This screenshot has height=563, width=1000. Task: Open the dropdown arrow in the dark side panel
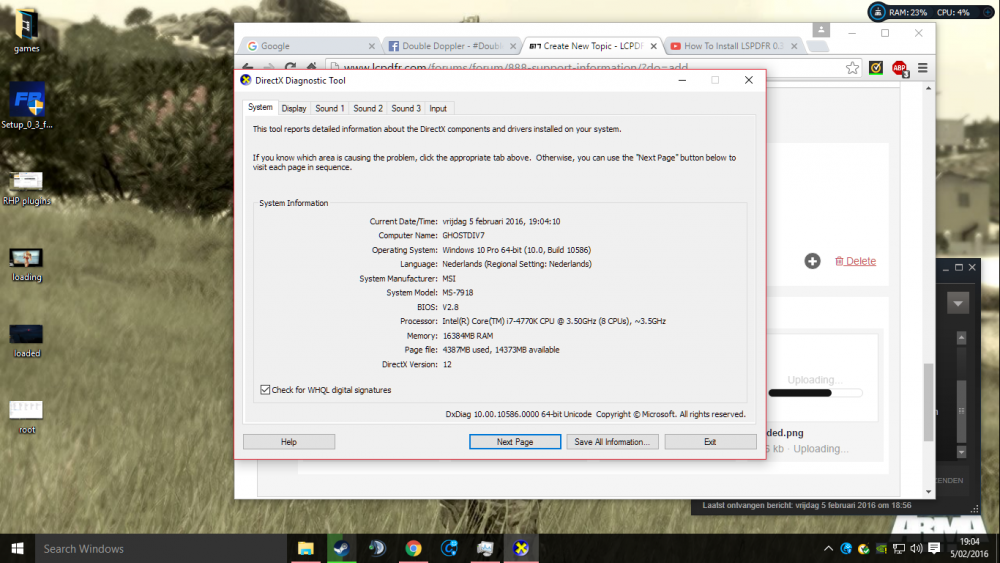958,303
